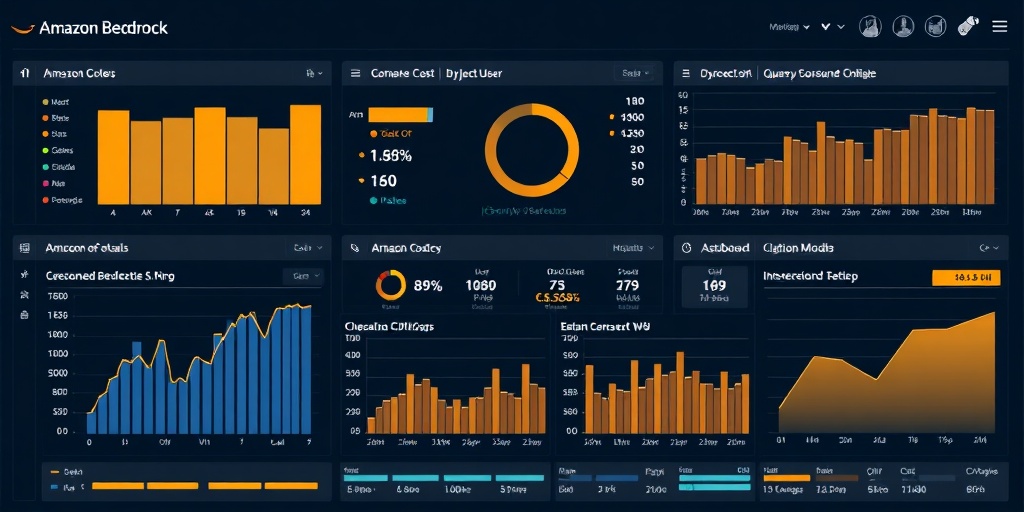The height and width of the screenshot is (512, 1024).
Task: Click the briefcase icon in the left sidebar
Action: pos(25,315)
